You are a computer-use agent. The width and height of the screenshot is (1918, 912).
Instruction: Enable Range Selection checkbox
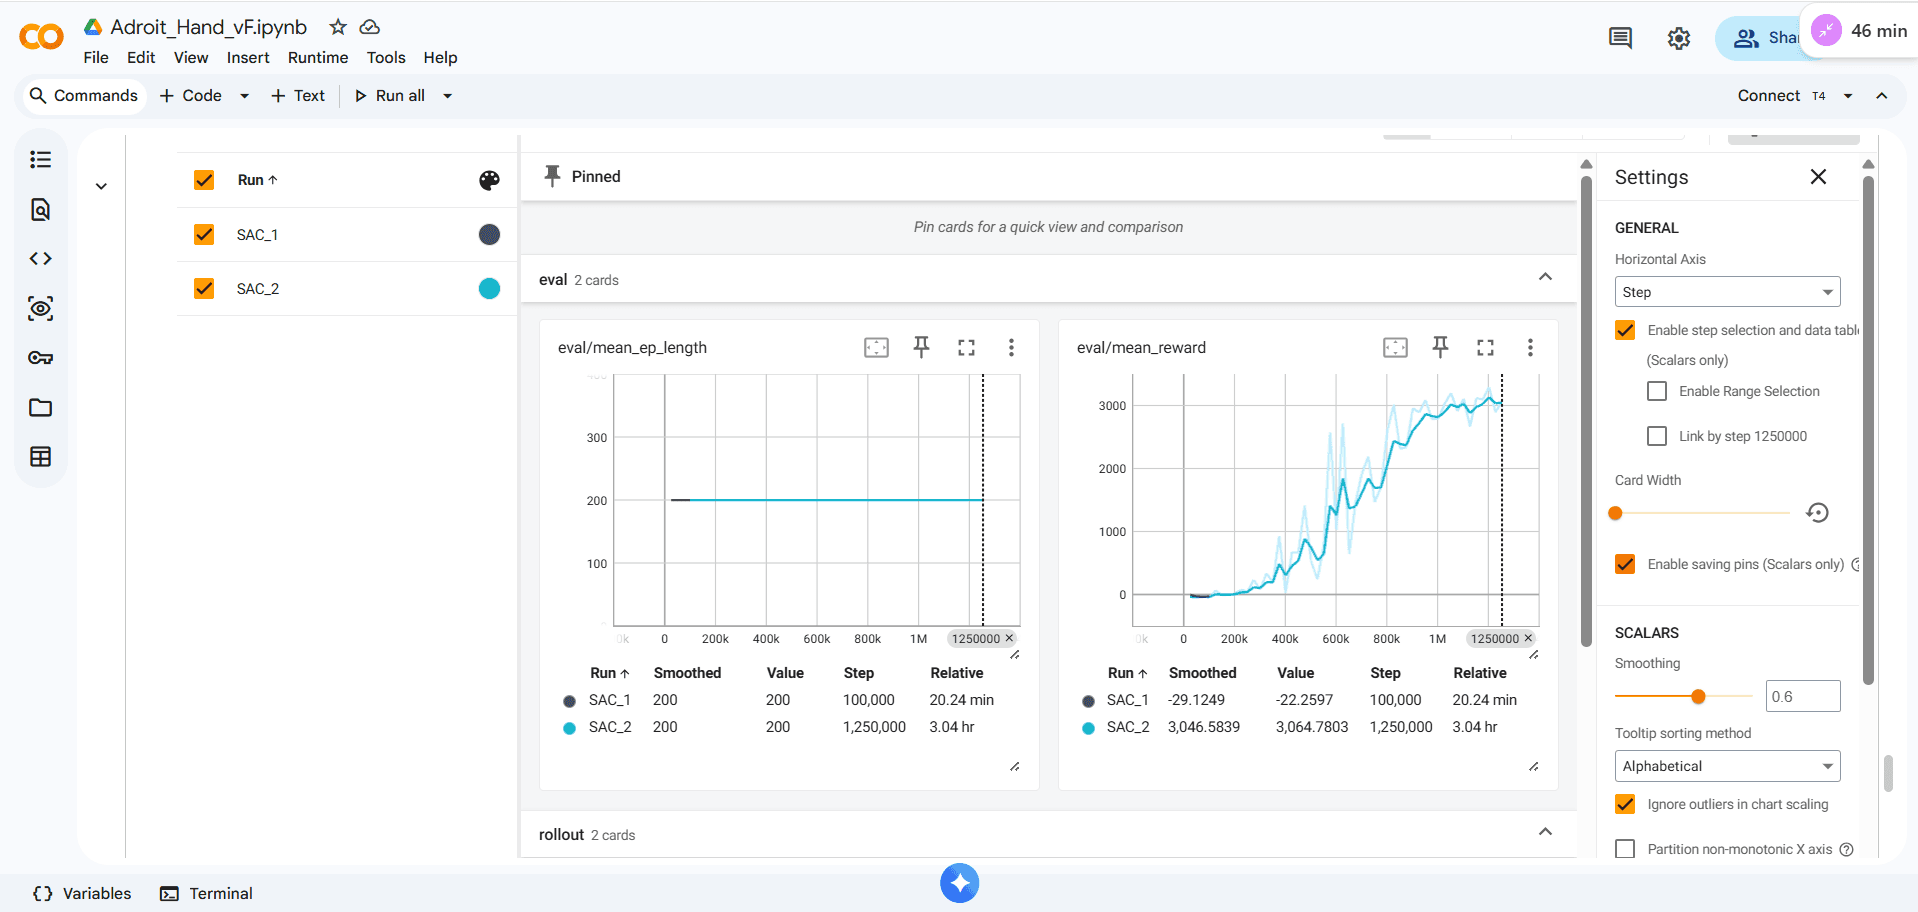click(x=1657, y=391)
